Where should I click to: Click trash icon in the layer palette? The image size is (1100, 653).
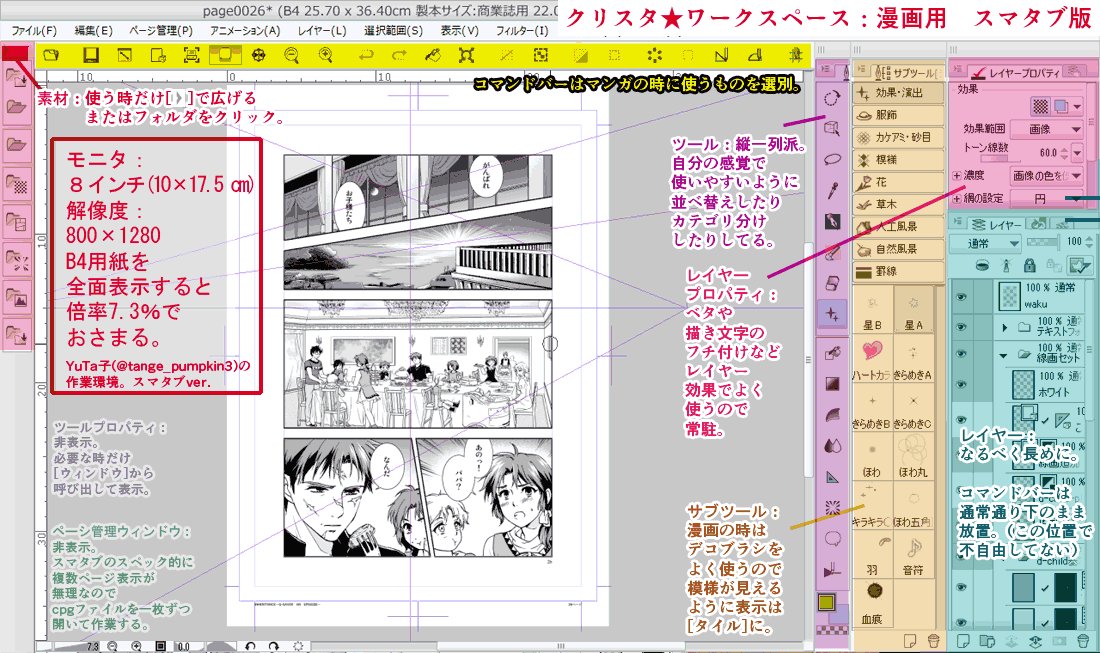[1083, 640]
